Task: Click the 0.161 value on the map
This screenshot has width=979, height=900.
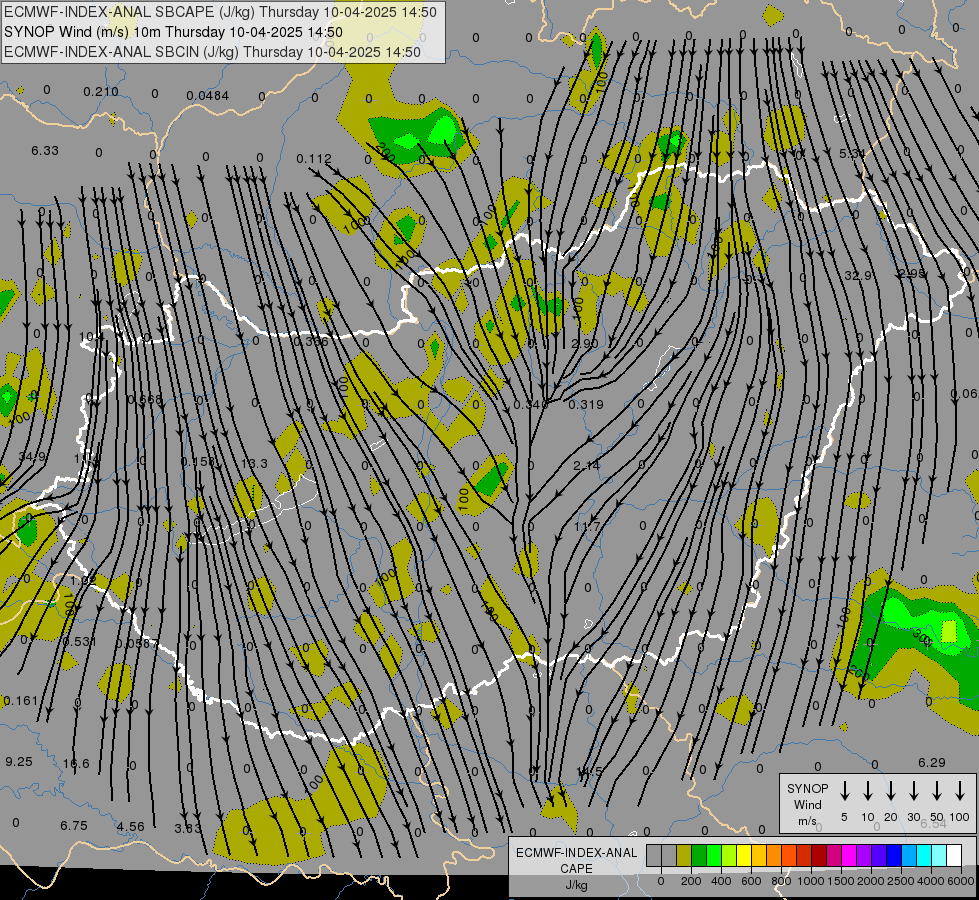Action: tap(21, 701)
